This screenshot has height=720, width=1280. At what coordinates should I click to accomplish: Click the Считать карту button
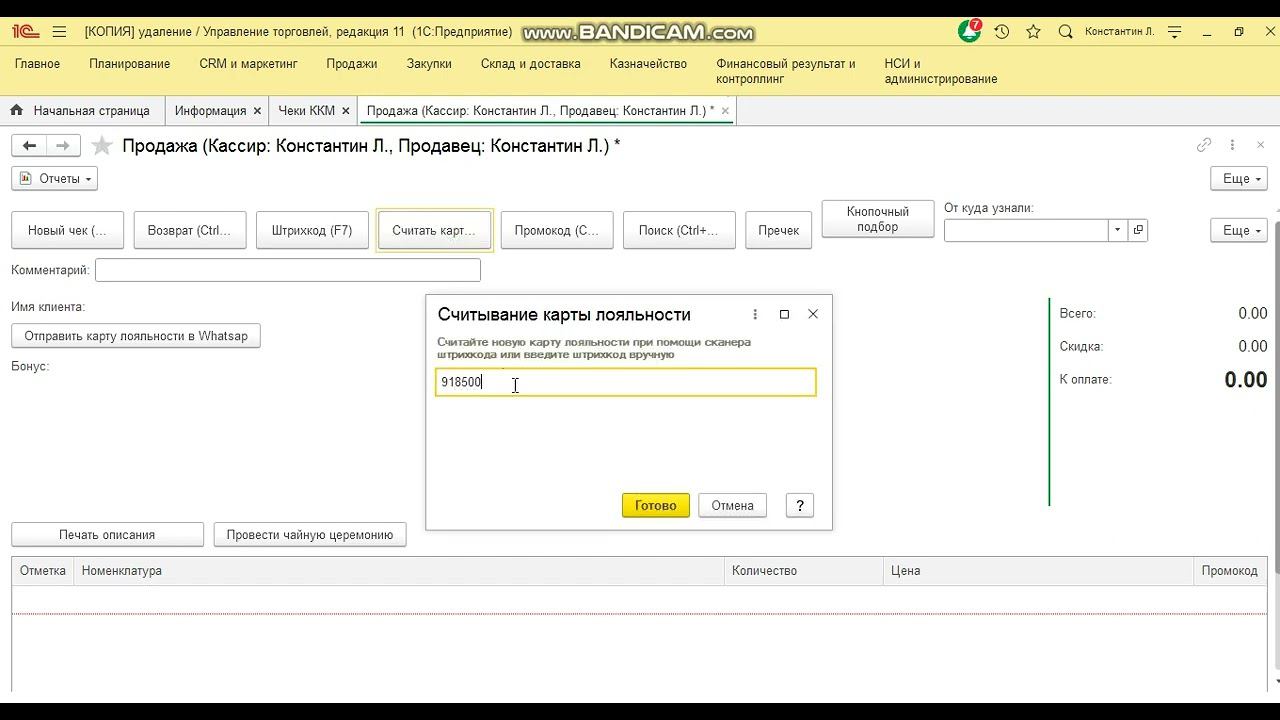coord(434,230)
